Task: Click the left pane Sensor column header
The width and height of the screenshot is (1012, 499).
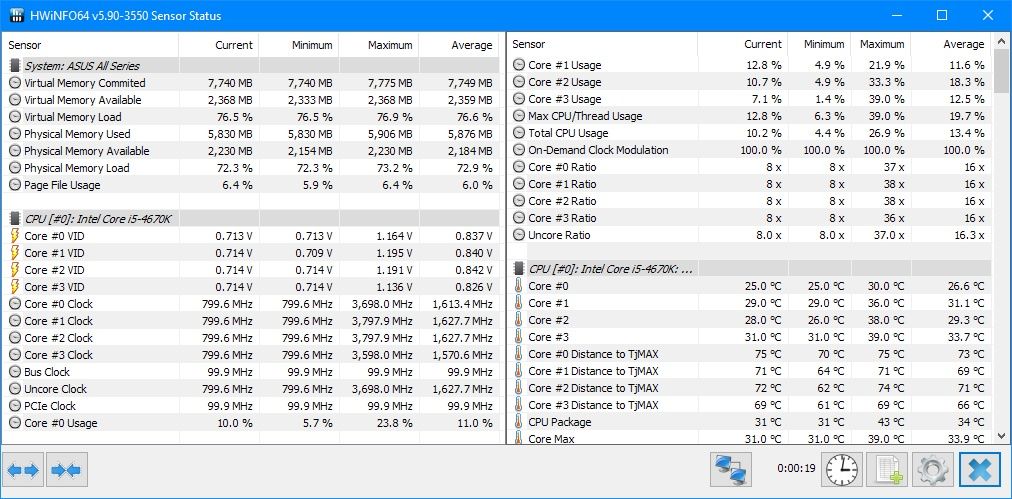Action: tap(90, 45)
